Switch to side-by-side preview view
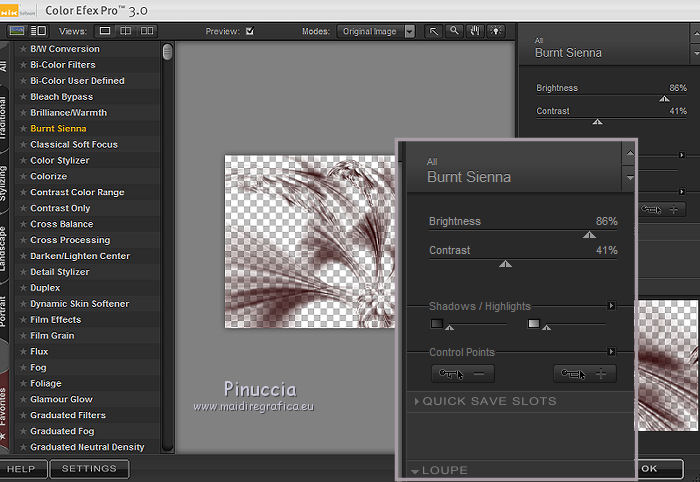This screenshot has width=700, height=482. pos(147,31)
